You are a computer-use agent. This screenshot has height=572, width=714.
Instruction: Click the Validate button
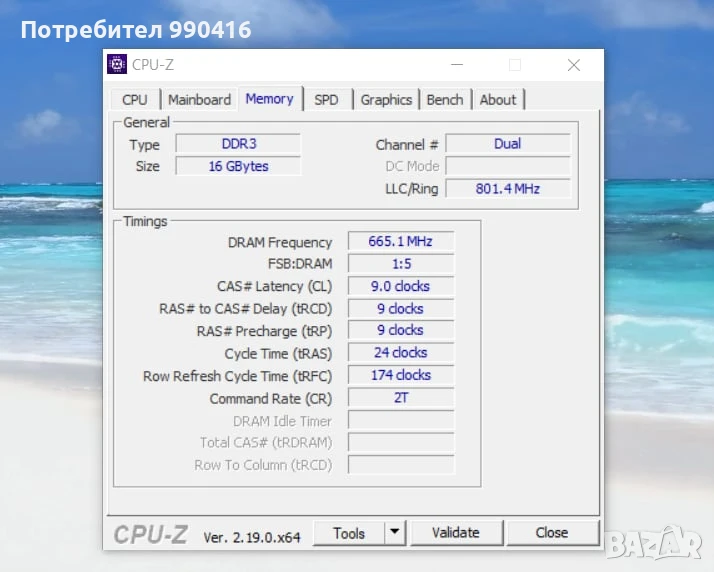point(456,533)
